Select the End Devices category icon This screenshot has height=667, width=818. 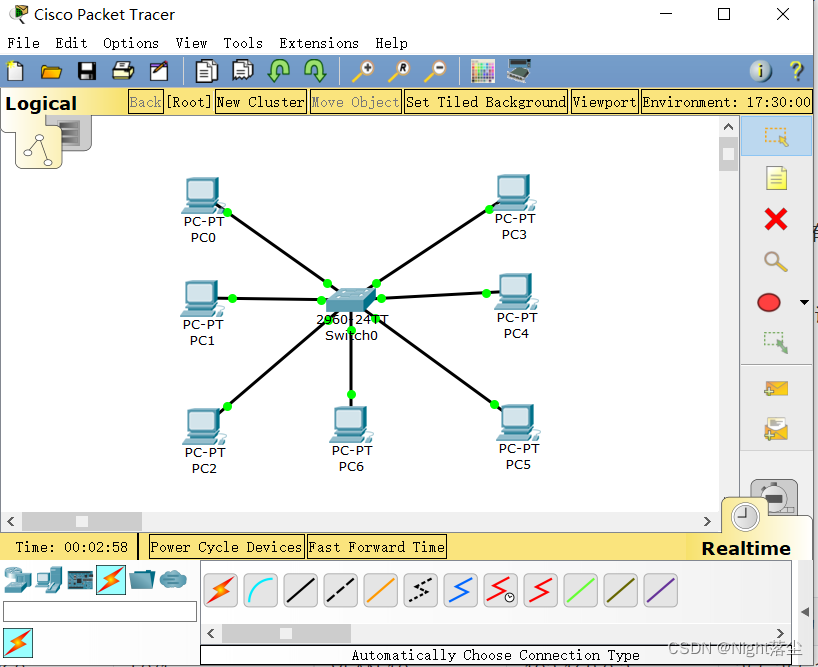tap(49, 580)
